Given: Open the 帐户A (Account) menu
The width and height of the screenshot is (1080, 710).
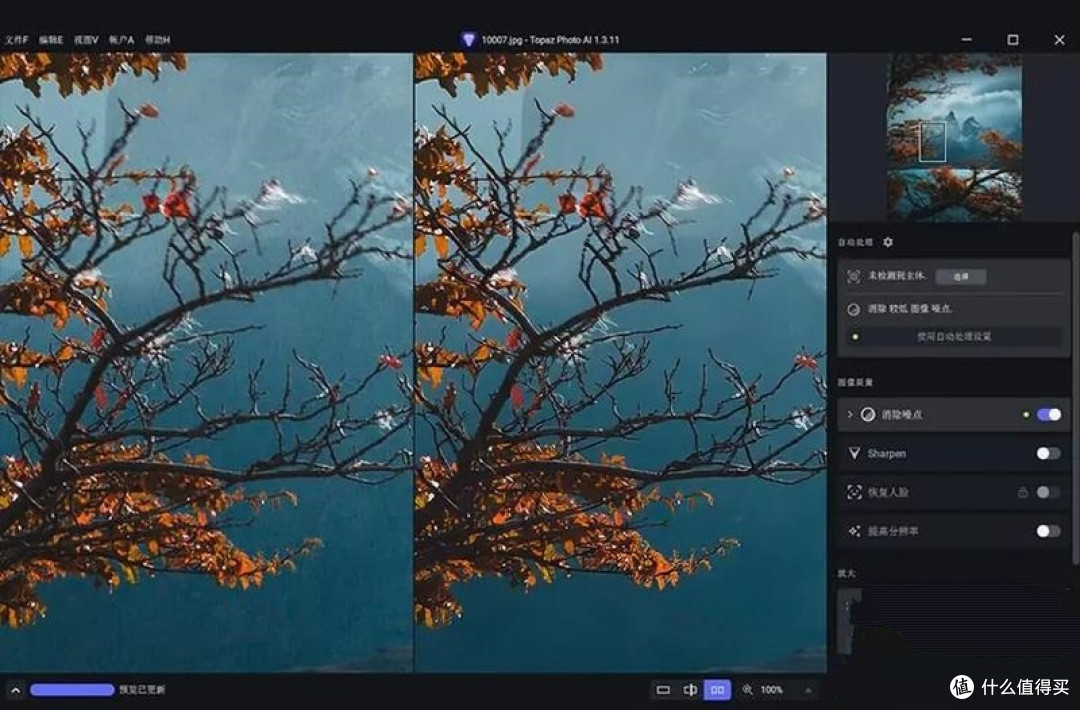Looking at the screenshot, I should [122, 40].
